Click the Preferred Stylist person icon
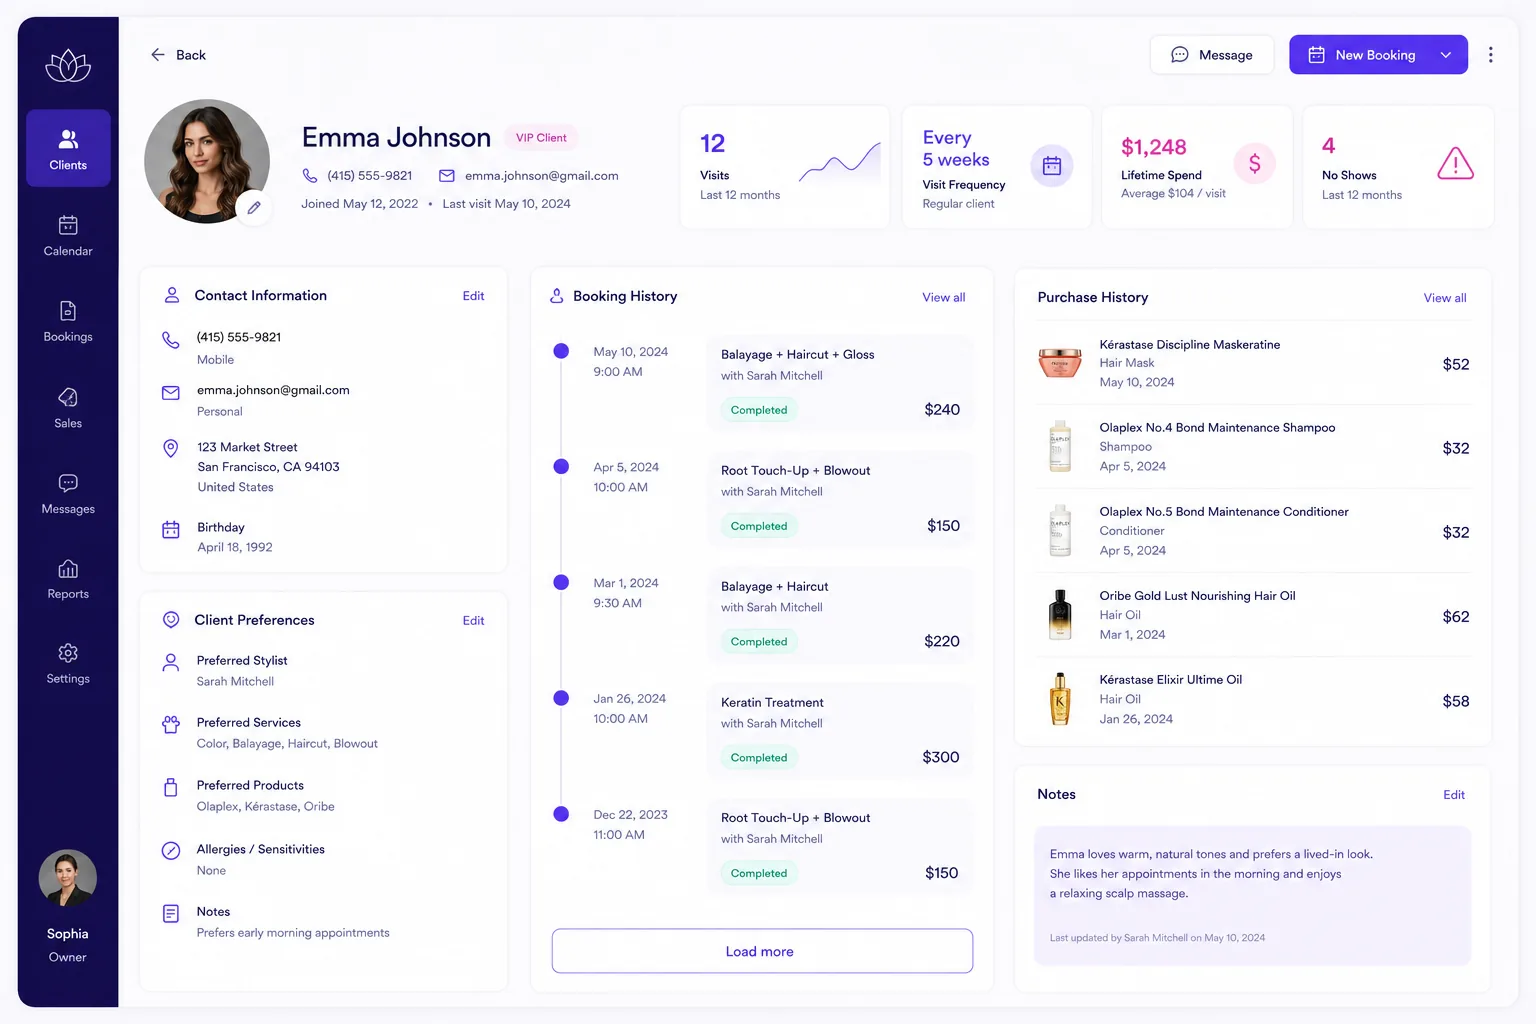Screen dimensions: 1536x1024 pos(171,662)
